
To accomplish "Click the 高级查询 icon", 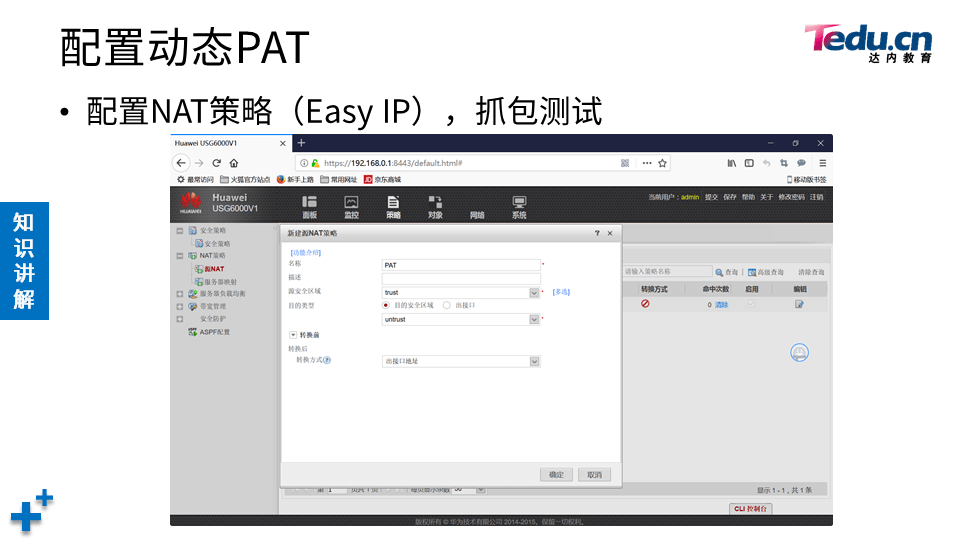I will pos(752,272).
